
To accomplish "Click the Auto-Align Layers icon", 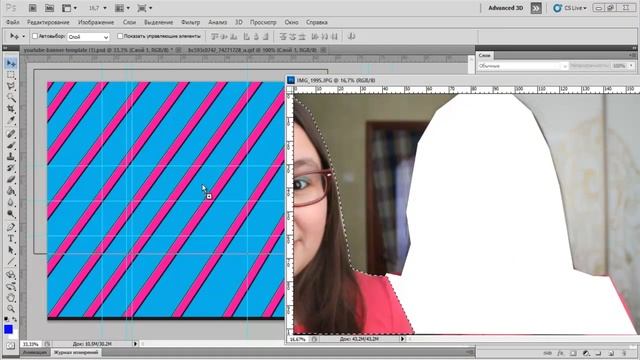I will pos(351,36).
